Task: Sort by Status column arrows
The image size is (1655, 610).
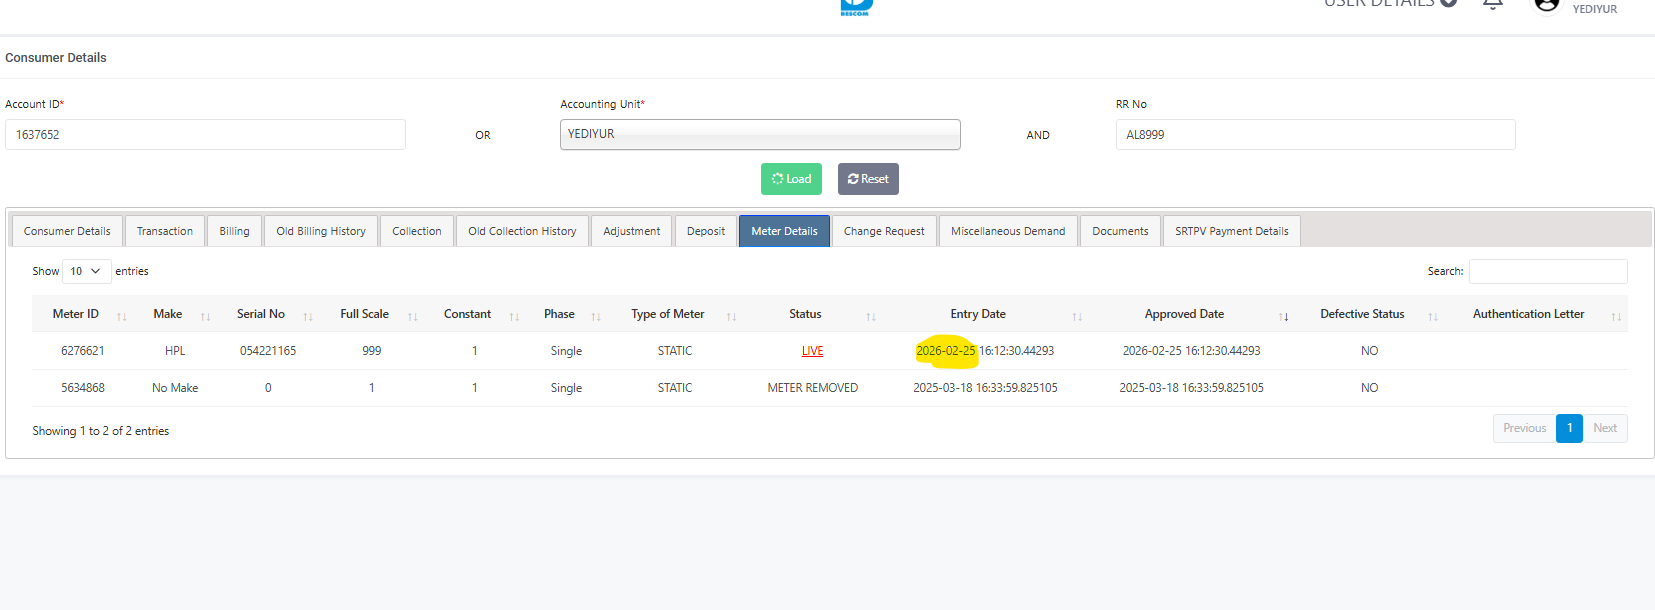Action: [x=870, y=316]
